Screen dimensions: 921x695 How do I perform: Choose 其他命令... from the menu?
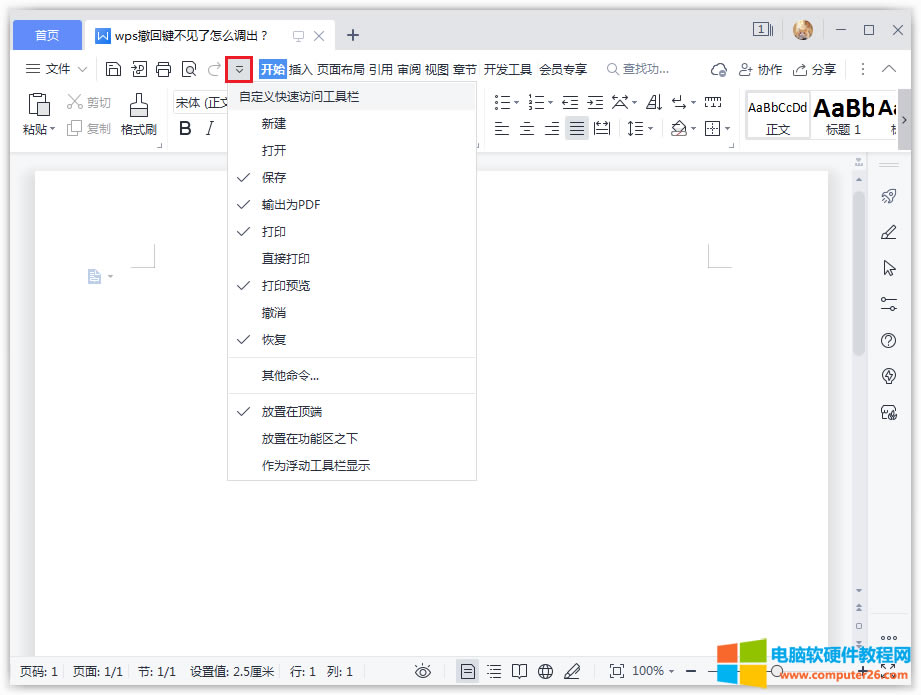coord(290,376)
